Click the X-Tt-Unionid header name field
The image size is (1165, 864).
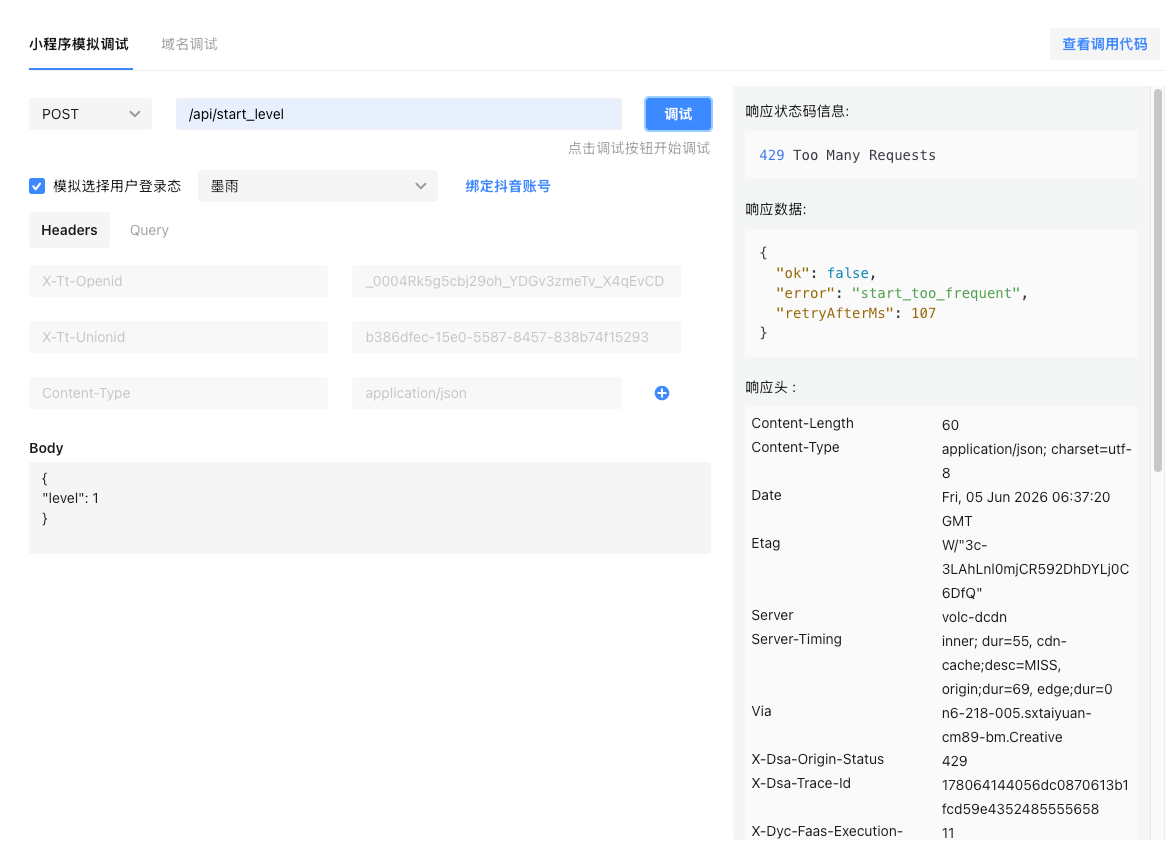coord(178,337)
